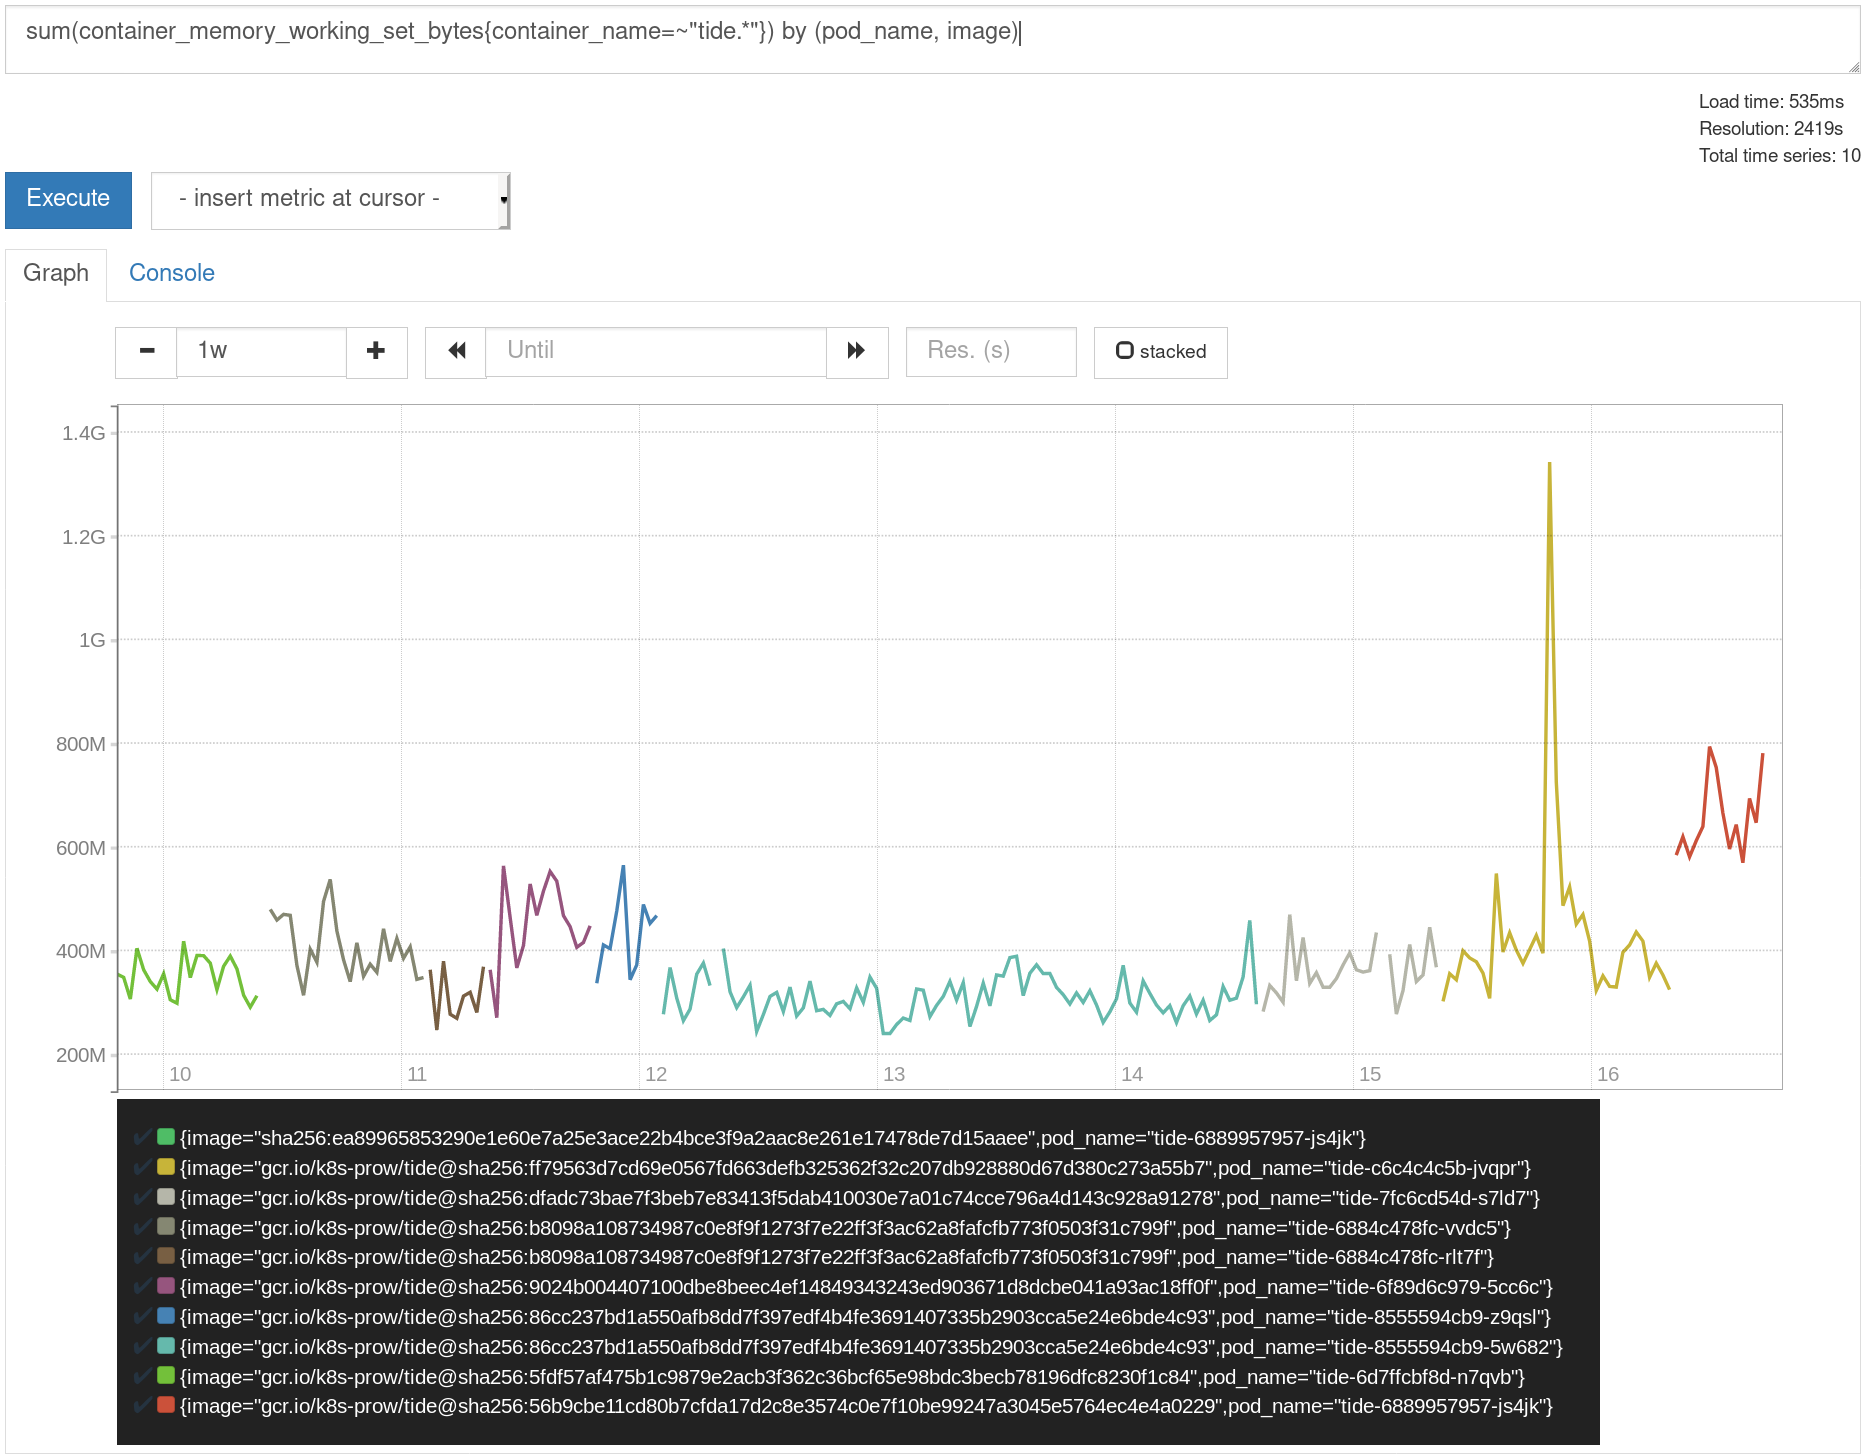Viewport: 1867px width, 1454px height.
Task: Click the x-axis label 13
Action: [x=894, y=1074]
